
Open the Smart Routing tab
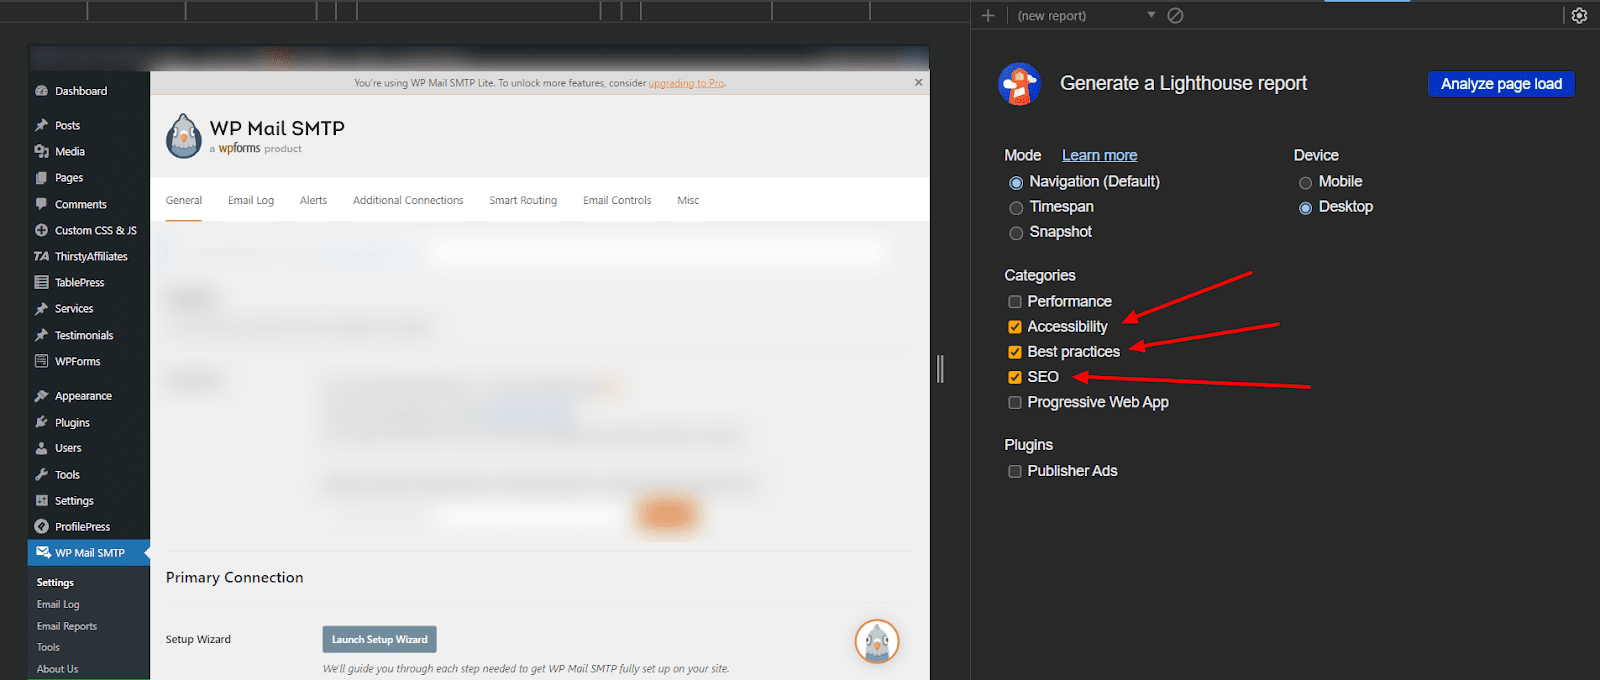[523, 200]
